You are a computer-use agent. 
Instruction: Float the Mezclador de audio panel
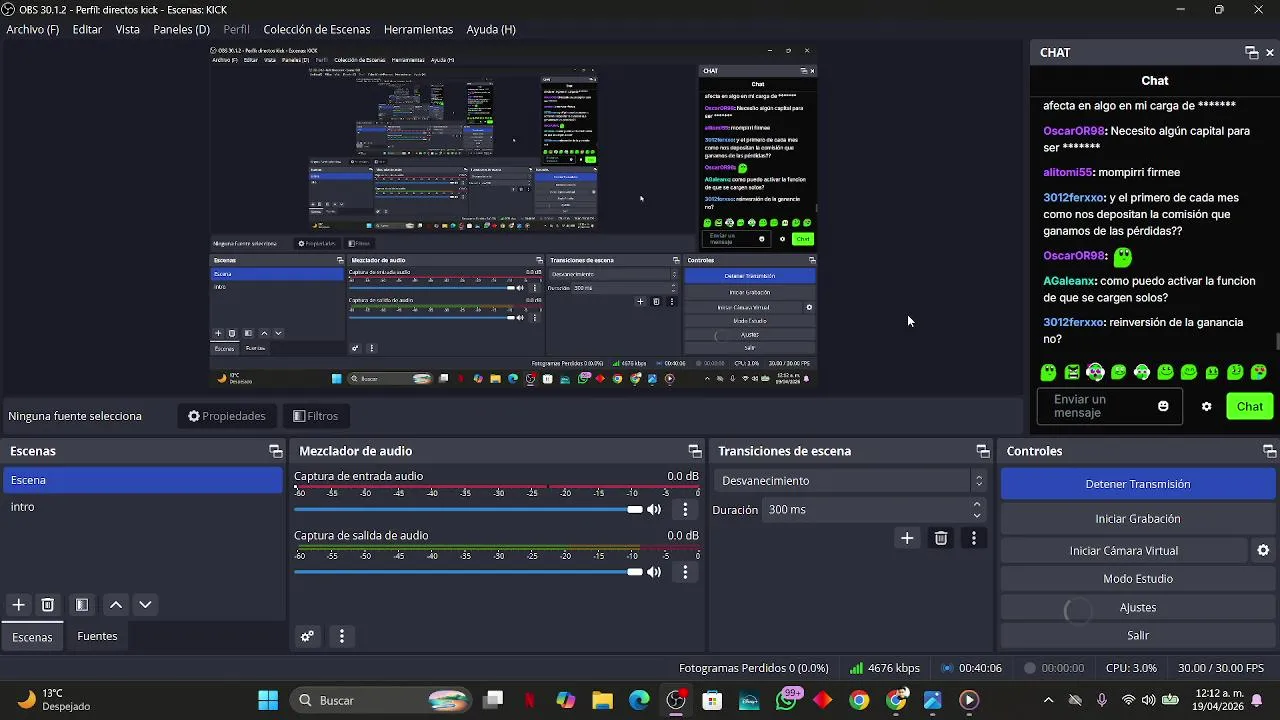click(695, 451)
